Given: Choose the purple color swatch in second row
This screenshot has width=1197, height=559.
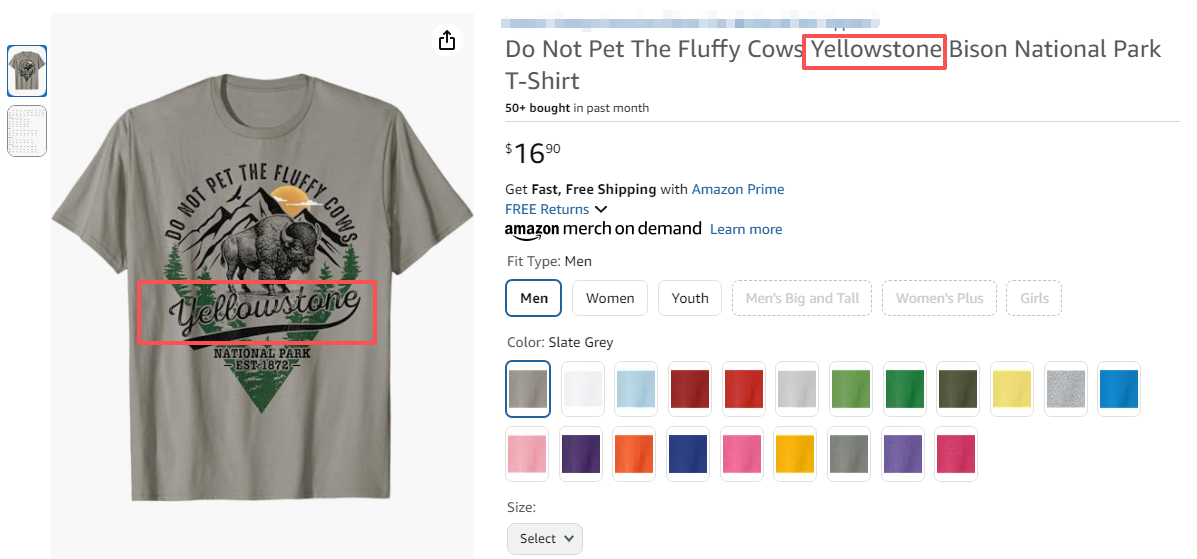Looking at the screenshot, I should tap(582, 454).
